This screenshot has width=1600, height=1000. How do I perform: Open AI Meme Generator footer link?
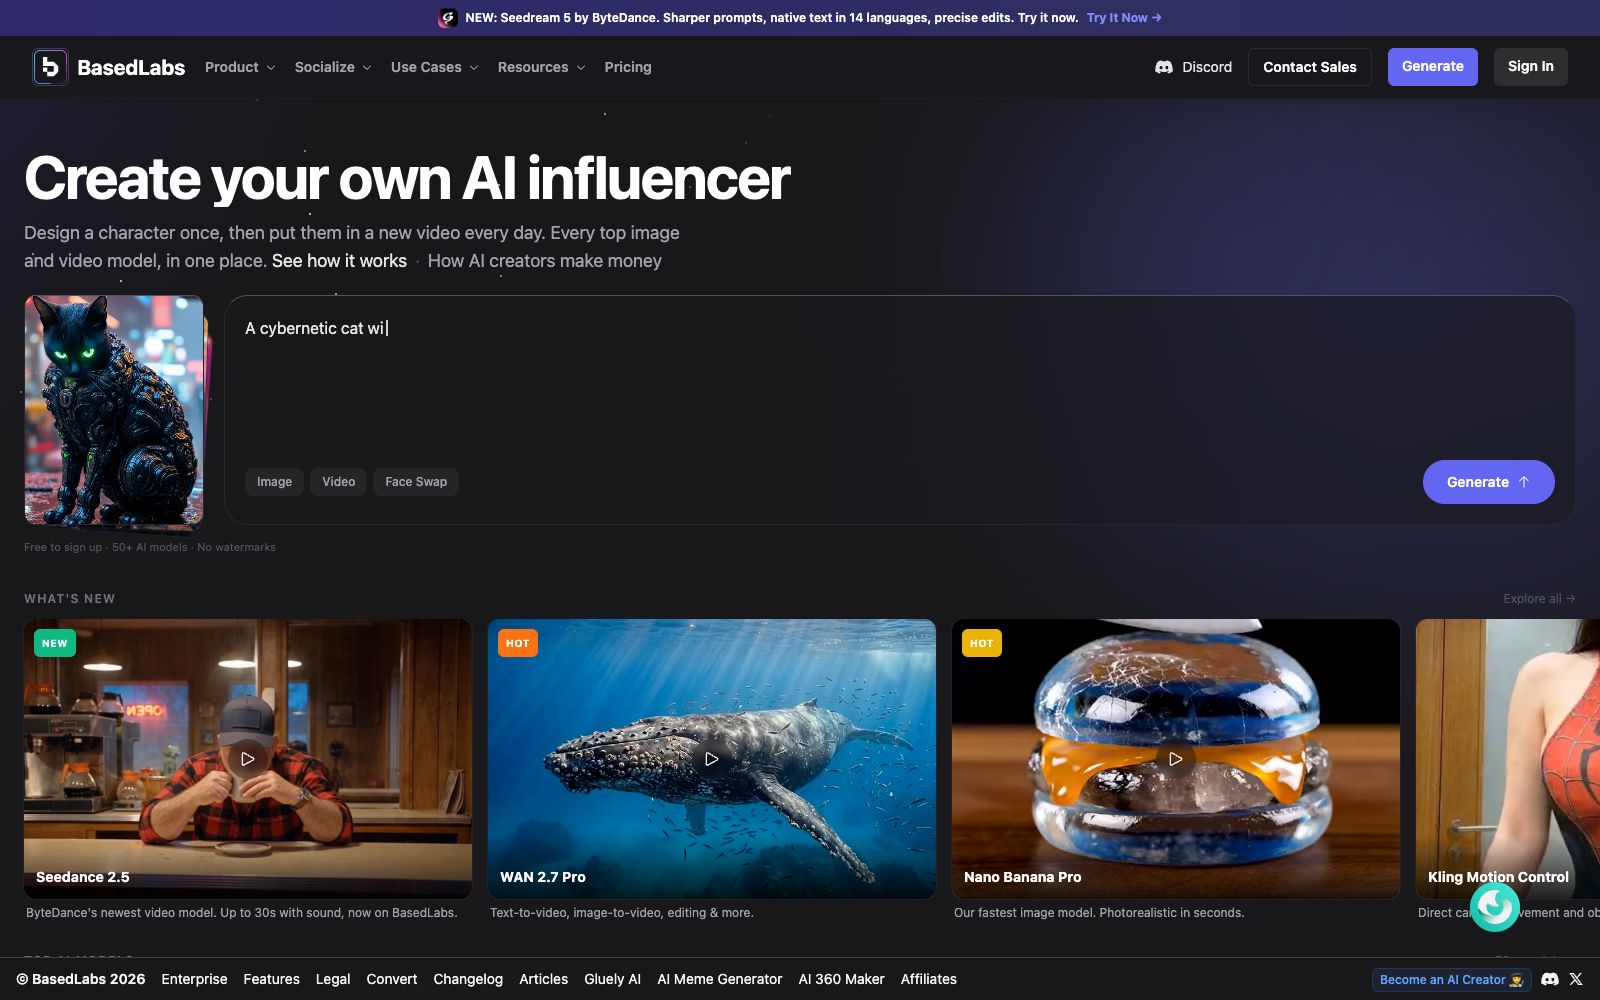pos(720,979)
